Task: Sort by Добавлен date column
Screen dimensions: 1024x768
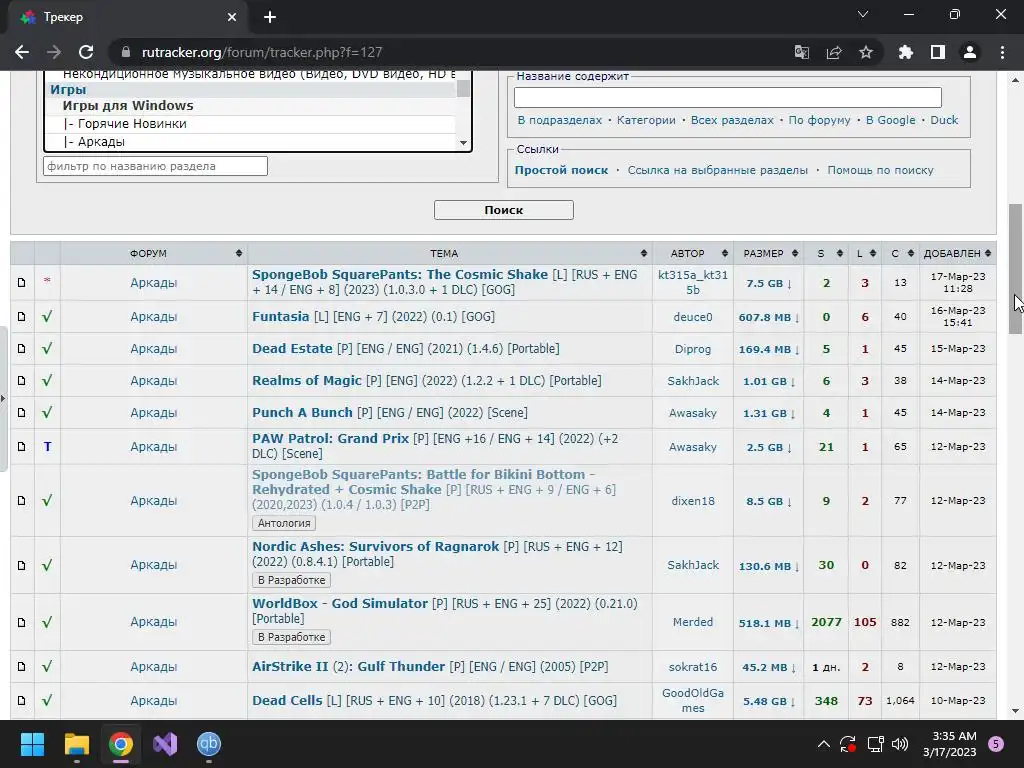Action: [957, 253]
